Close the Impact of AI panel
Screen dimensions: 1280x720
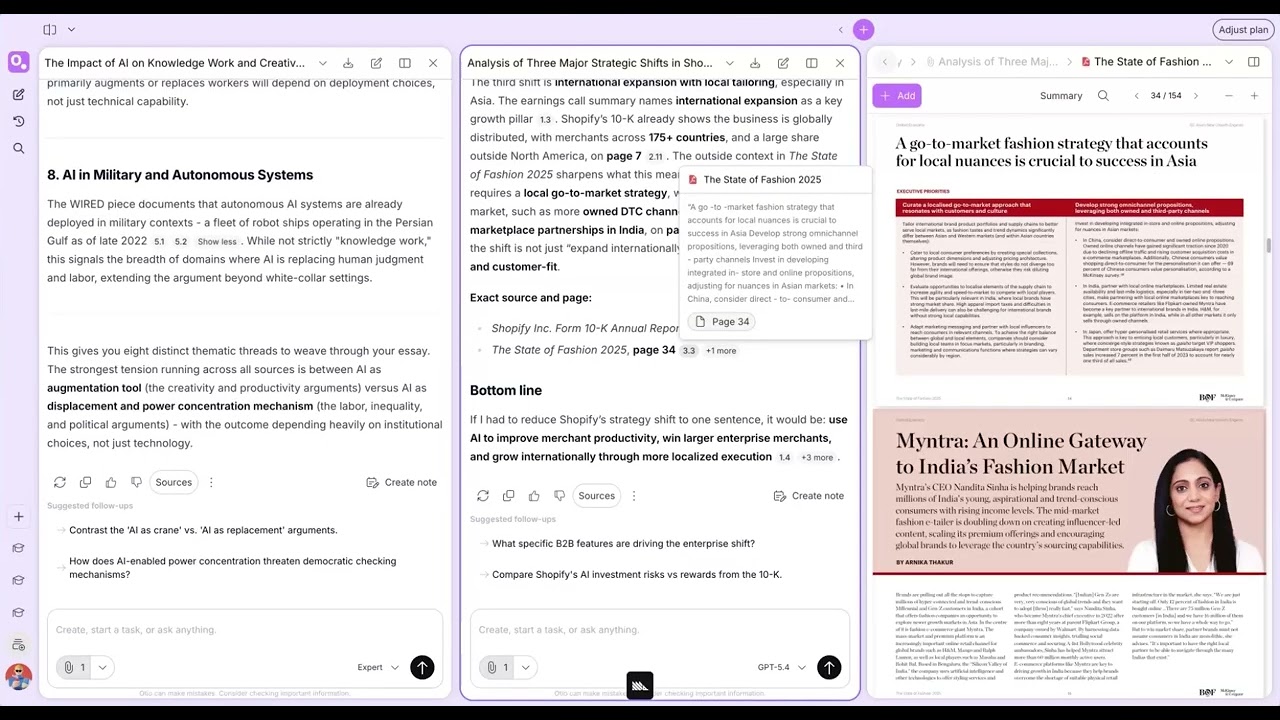(x=433, y=63)
